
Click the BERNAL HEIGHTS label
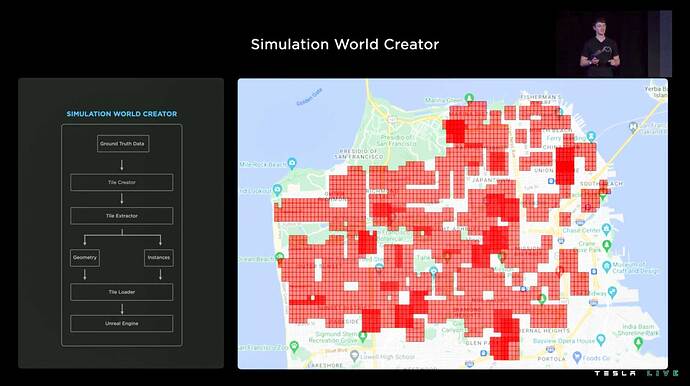[x=545, y=331]
